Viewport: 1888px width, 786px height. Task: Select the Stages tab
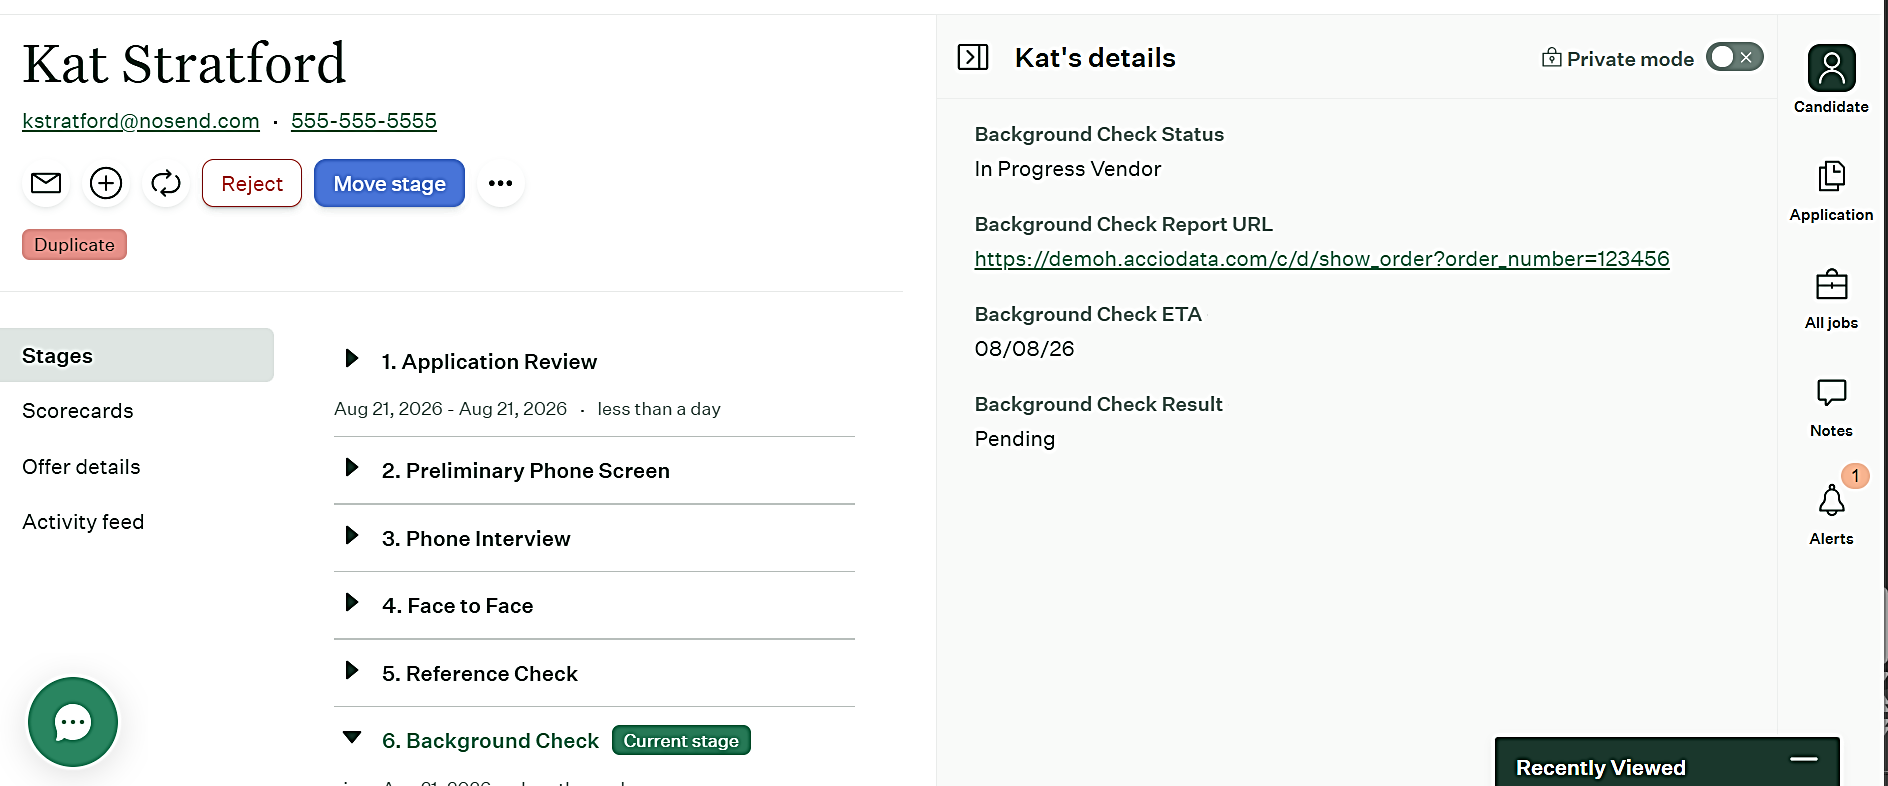click(x=137, y=355)
